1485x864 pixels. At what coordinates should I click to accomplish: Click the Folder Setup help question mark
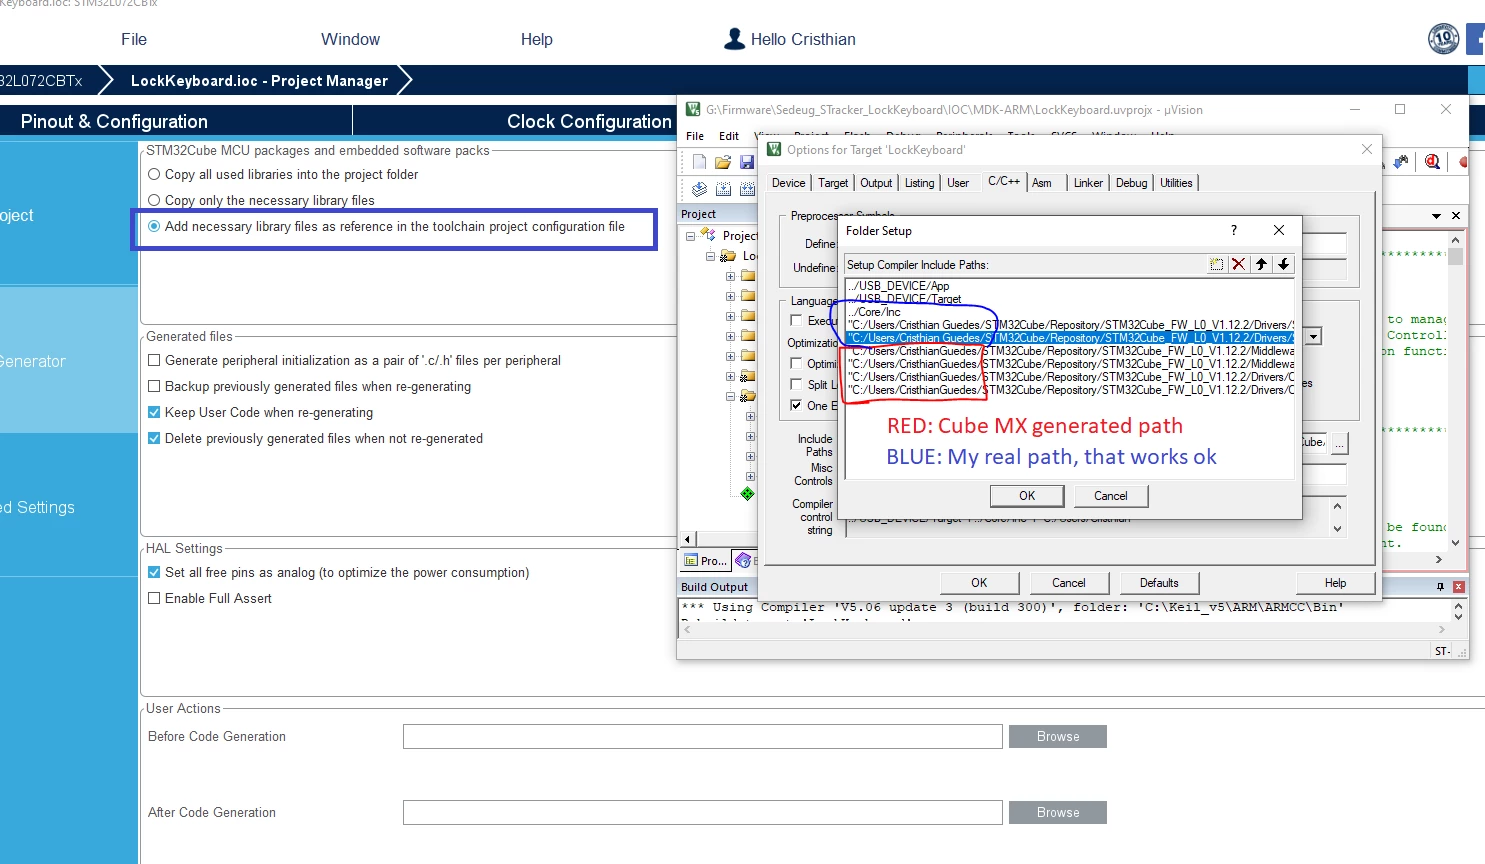tap(1234, 230)
